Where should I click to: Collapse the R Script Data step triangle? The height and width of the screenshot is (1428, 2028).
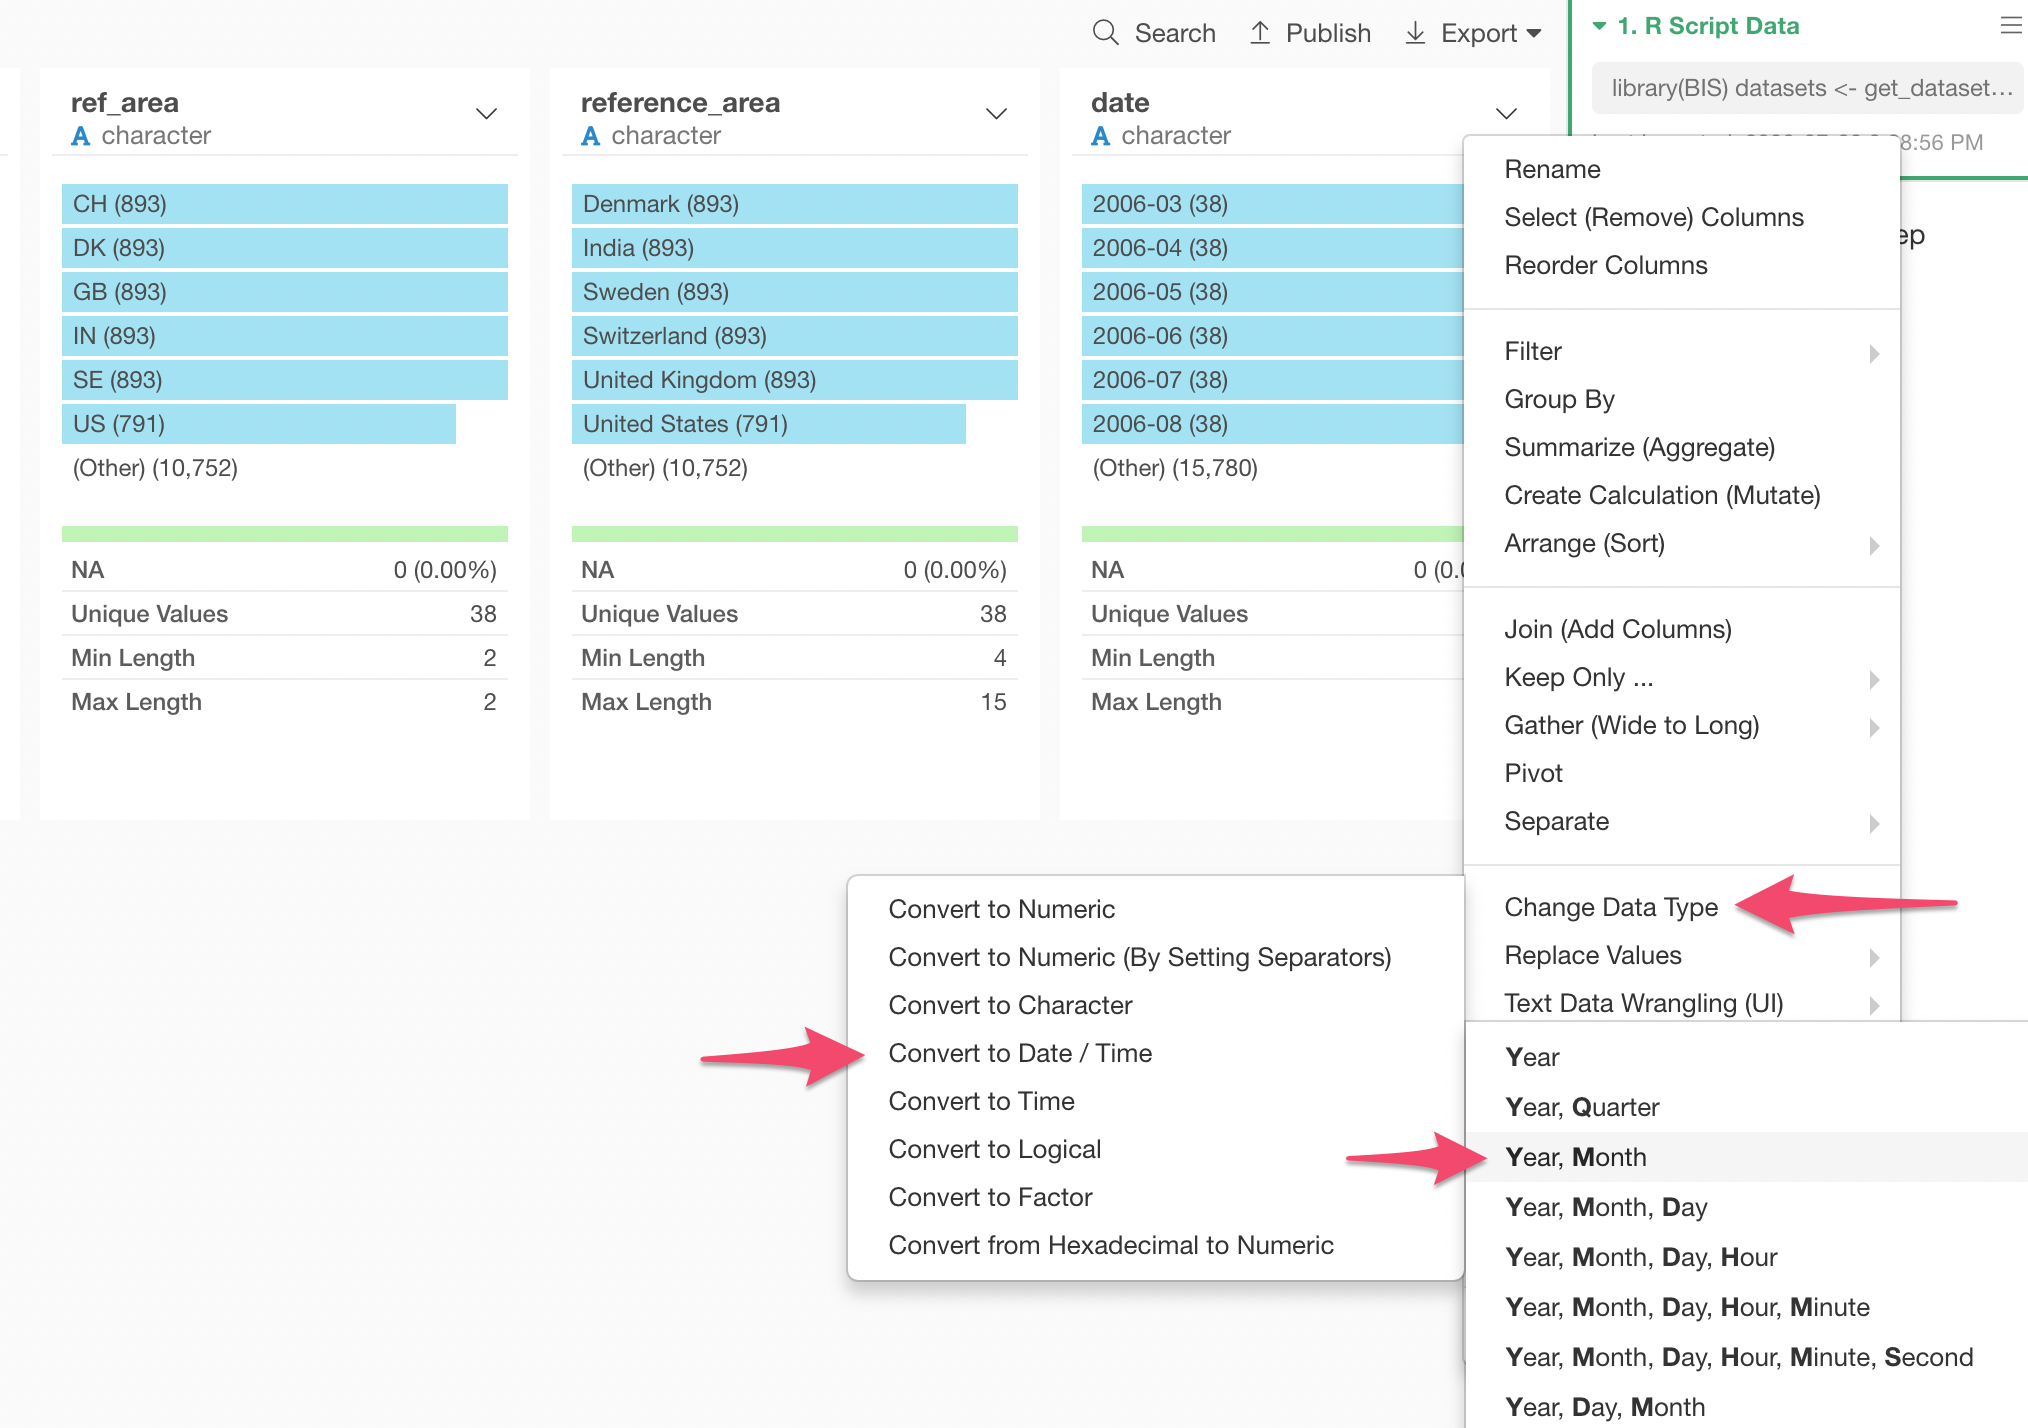[1599, 26]
